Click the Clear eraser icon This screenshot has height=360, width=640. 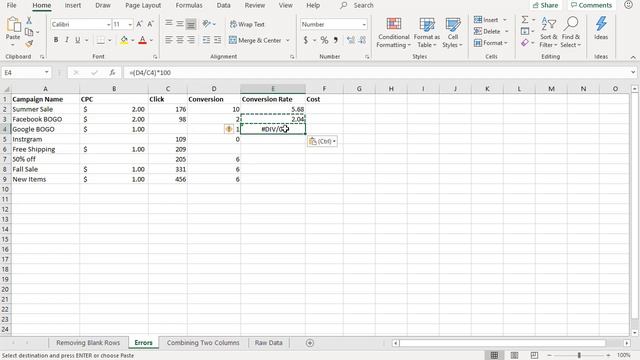pos(525,42)
